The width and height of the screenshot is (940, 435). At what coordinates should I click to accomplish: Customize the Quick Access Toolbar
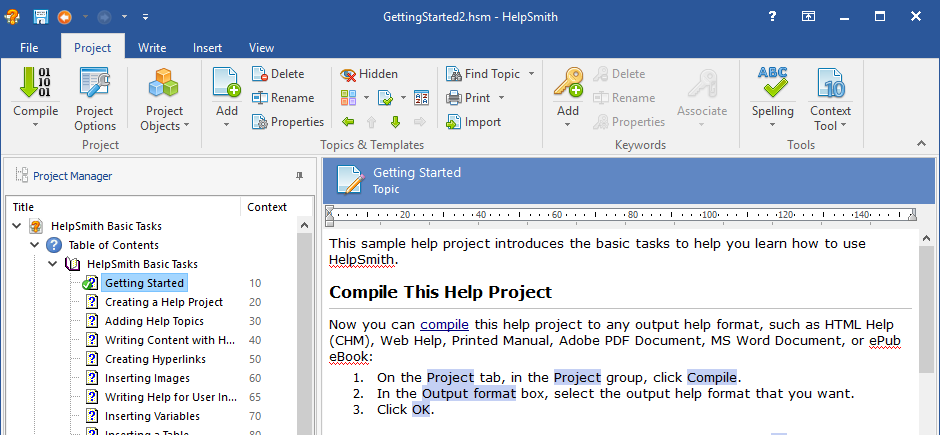click(145, 17)
